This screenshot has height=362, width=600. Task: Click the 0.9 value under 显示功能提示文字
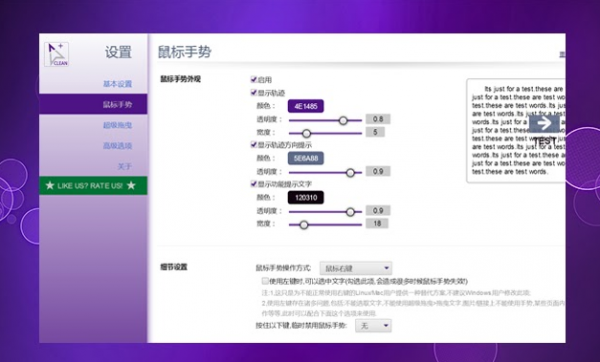coord(378,210)
